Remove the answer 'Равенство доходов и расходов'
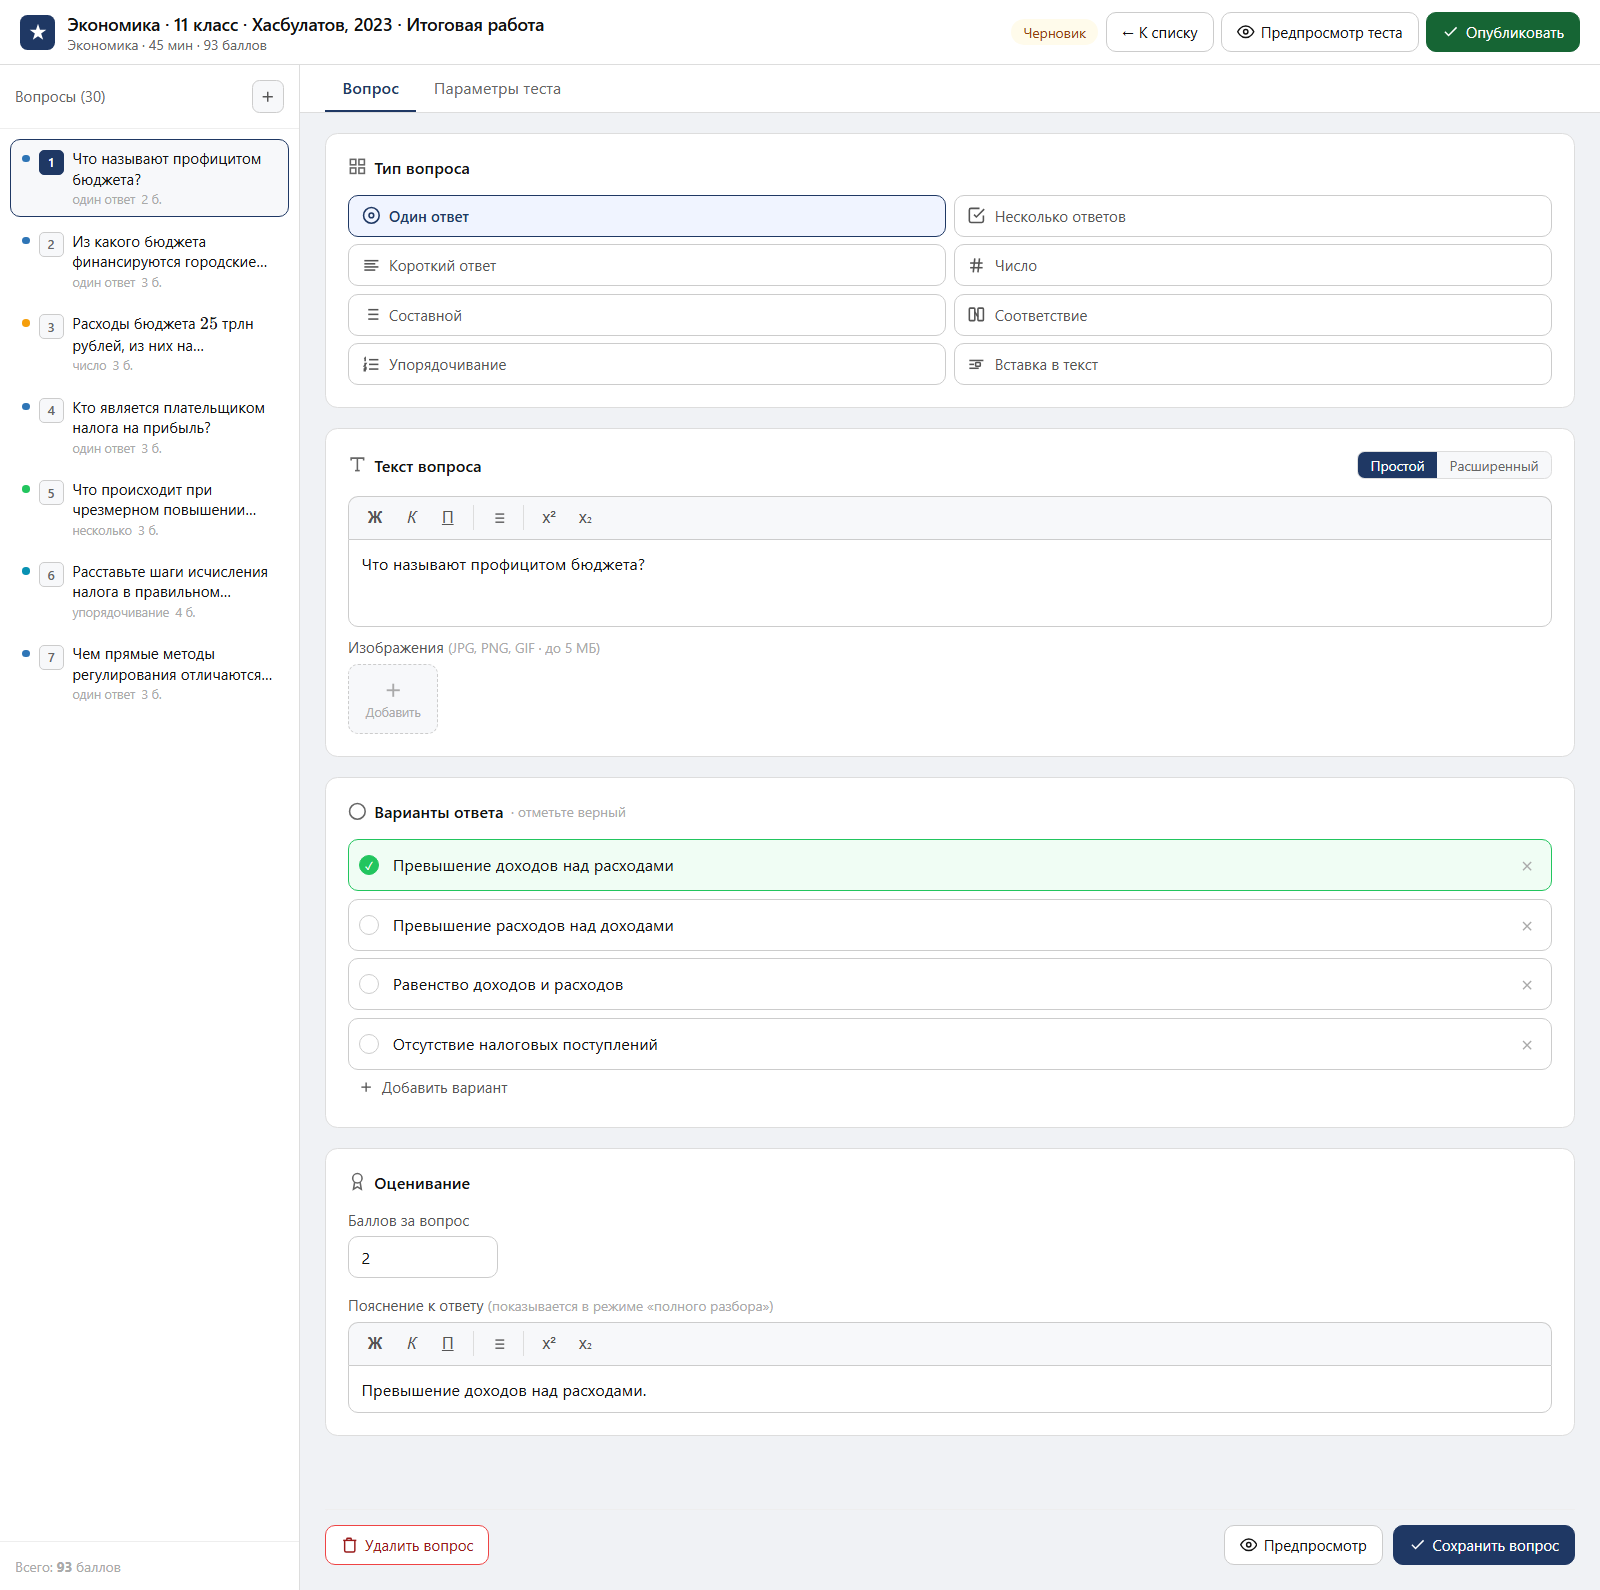This screenshot has width=1600, height=1590. coord(1527,985)
